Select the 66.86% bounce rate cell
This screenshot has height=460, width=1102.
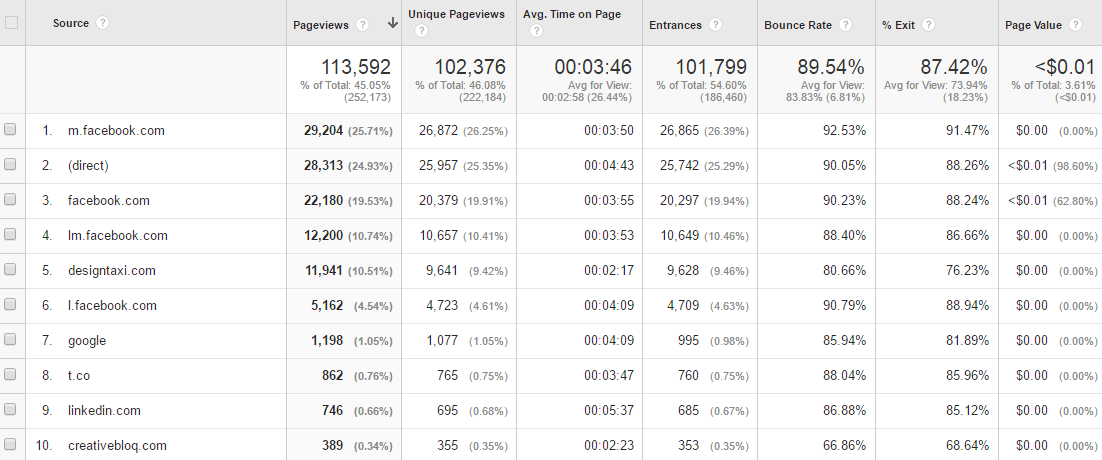click(x=844, y=446)
